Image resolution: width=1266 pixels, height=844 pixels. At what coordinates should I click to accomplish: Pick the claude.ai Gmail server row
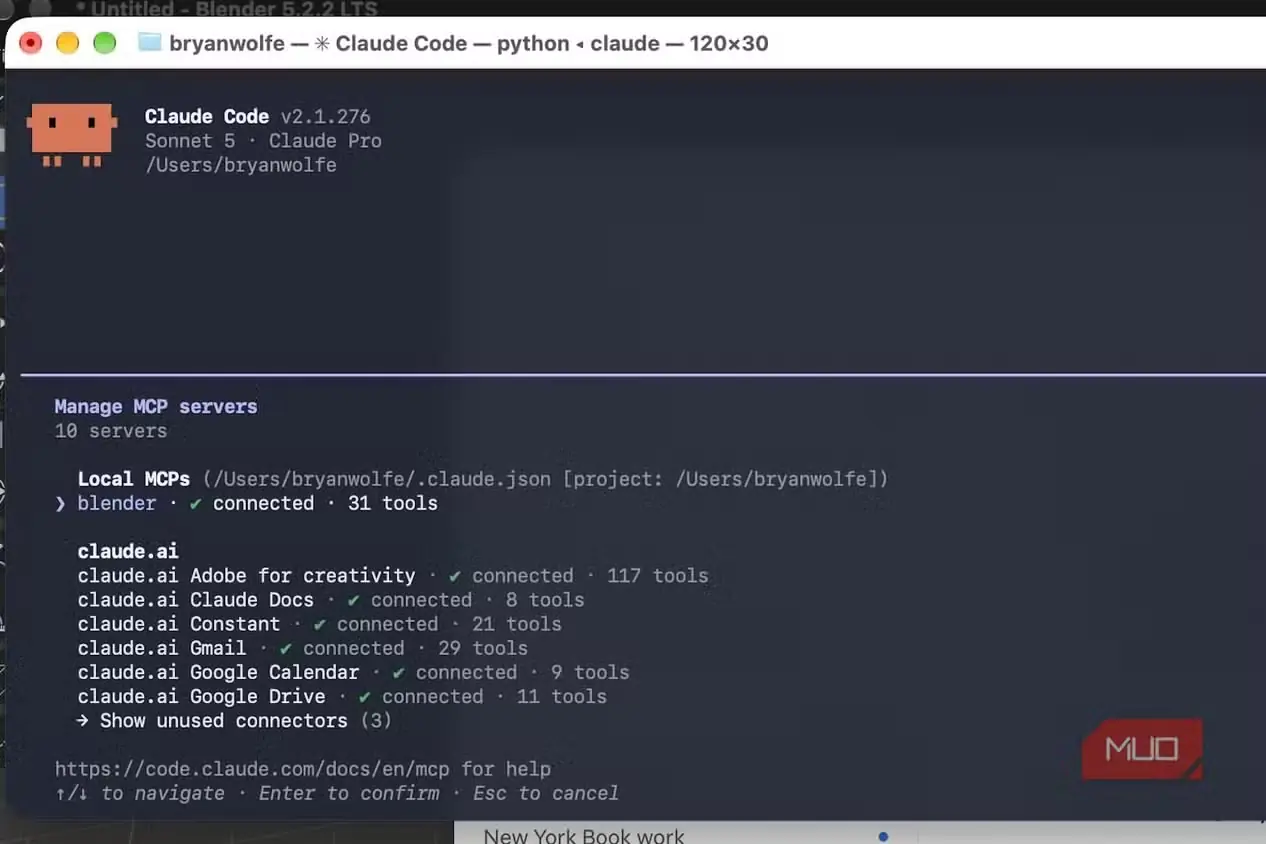tap(303, 648)
